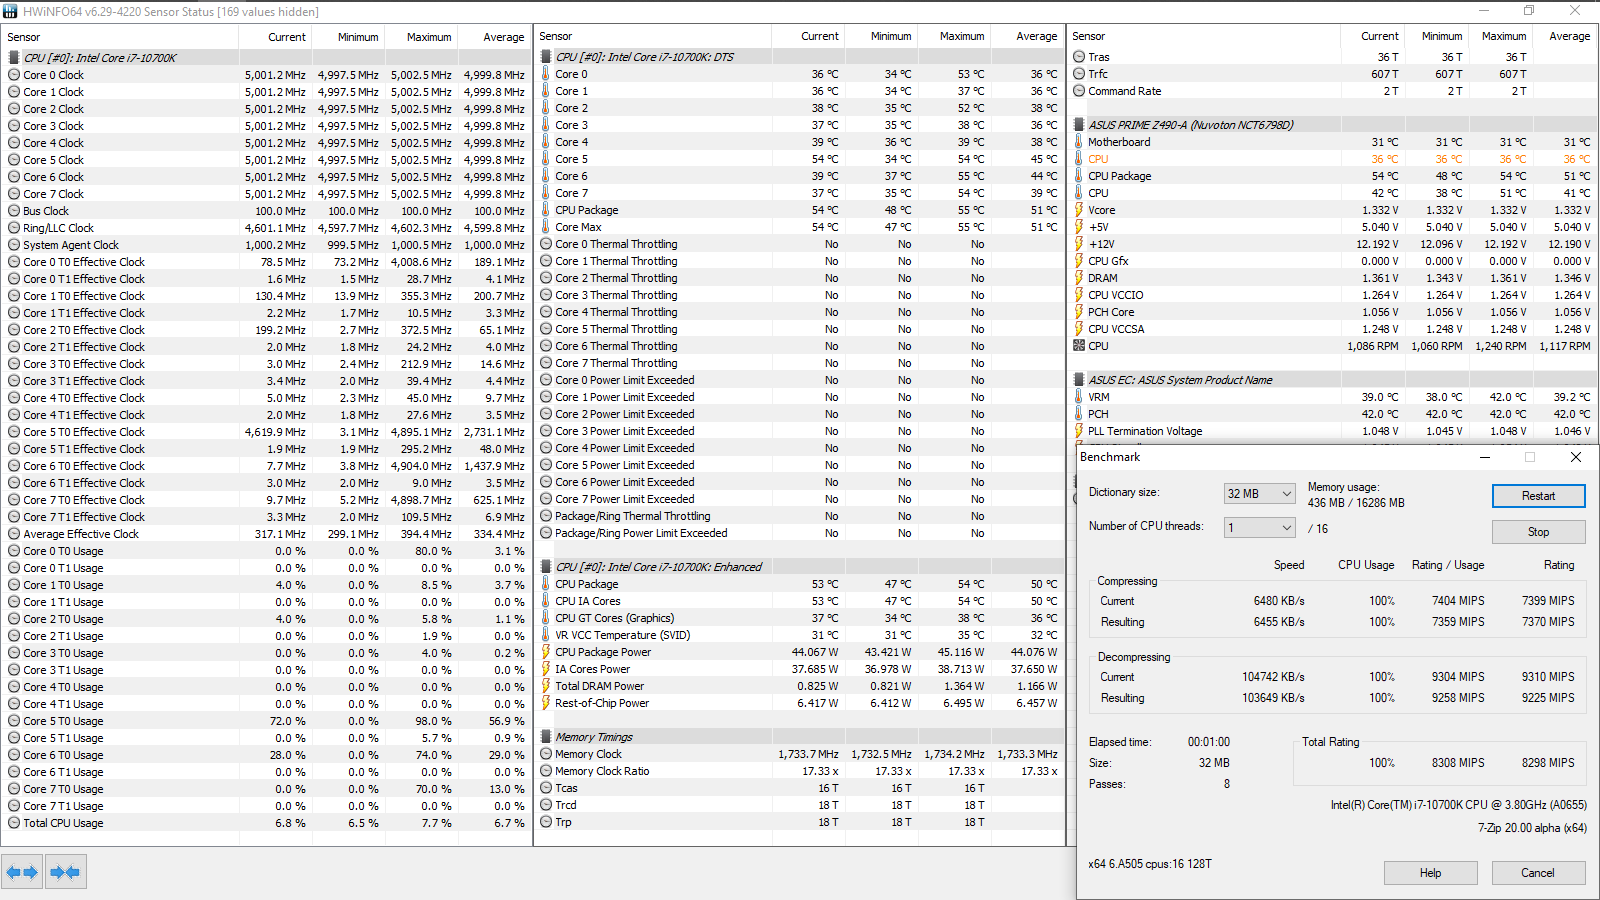This screenshot has width=1600, height=900.
Task: Click the expand columns arrows button
Action: tap(22, 872)
